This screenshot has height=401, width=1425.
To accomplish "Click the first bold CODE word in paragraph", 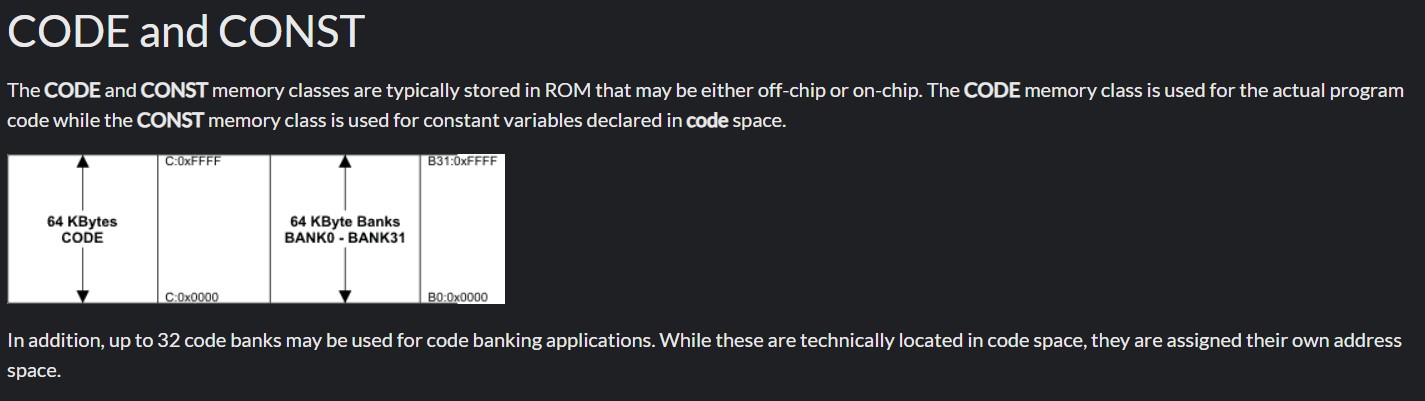I will (73, 91).
